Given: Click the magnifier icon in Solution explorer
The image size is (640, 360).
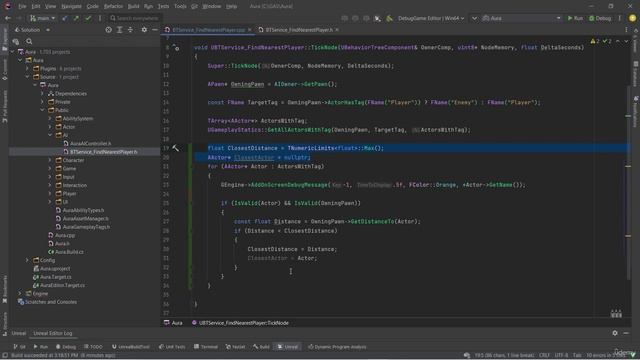Looking at the screenshot, I should tap(29, 41).
